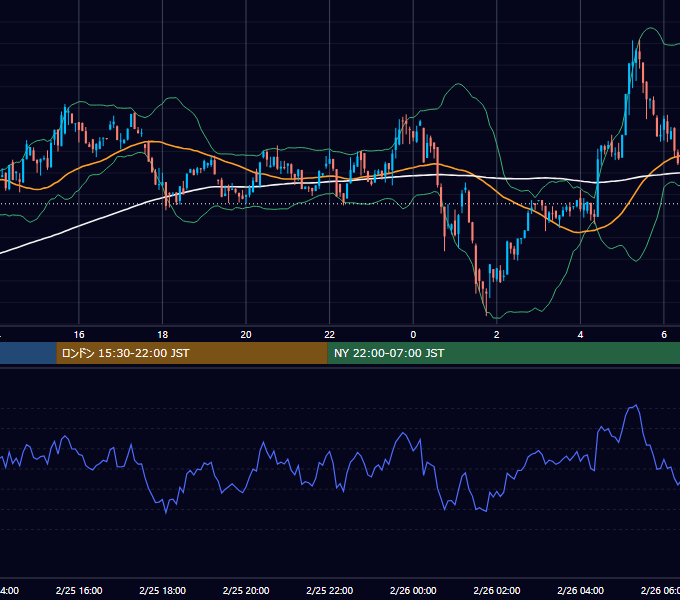Click hour label 6 on price chart axis
The image size is (680, 600).
(x=664, y=335)
